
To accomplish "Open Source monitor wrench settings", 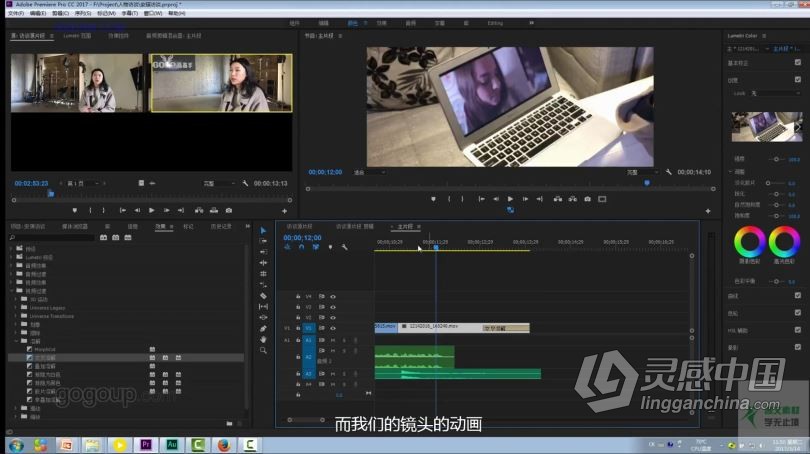I will tap(245, 183).
